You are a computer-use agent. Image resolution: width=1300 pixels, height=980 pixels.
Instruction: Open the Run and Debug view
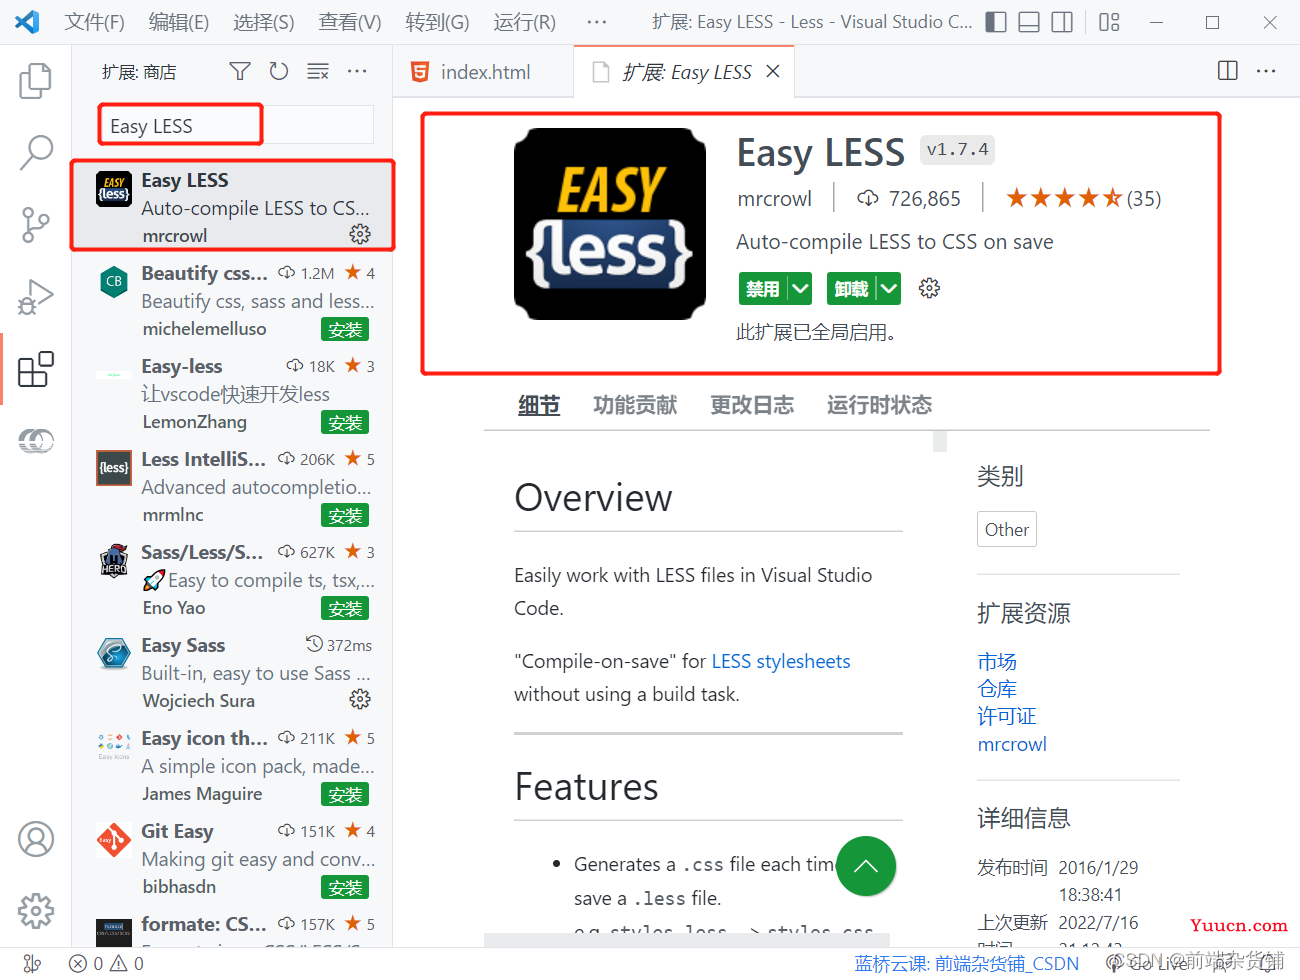[x=36, y=297]
